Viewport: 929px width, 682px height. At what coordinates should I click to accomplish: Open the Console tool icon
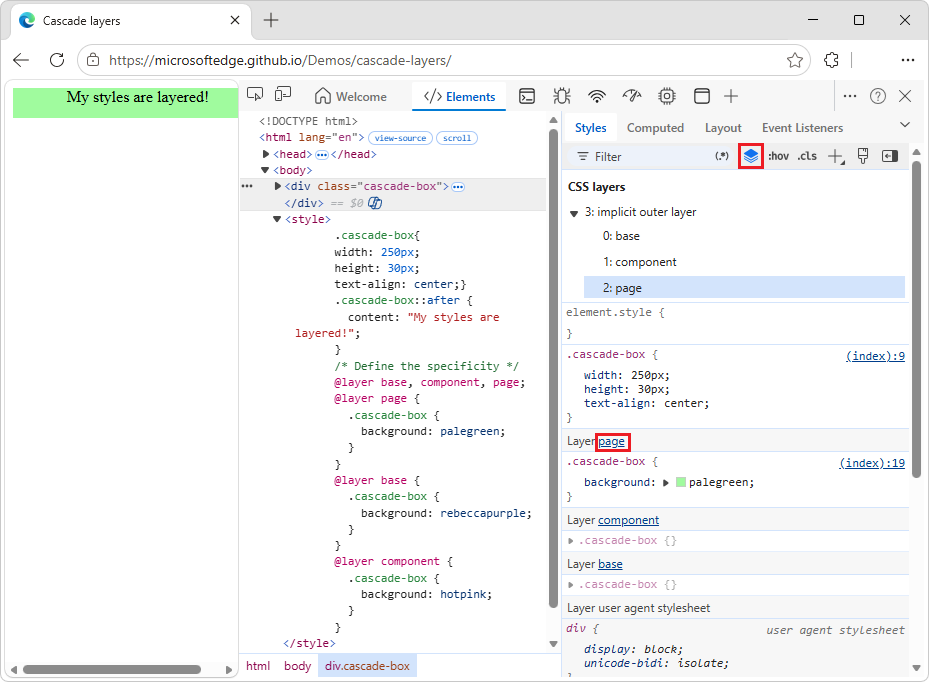tap(527, 96)
